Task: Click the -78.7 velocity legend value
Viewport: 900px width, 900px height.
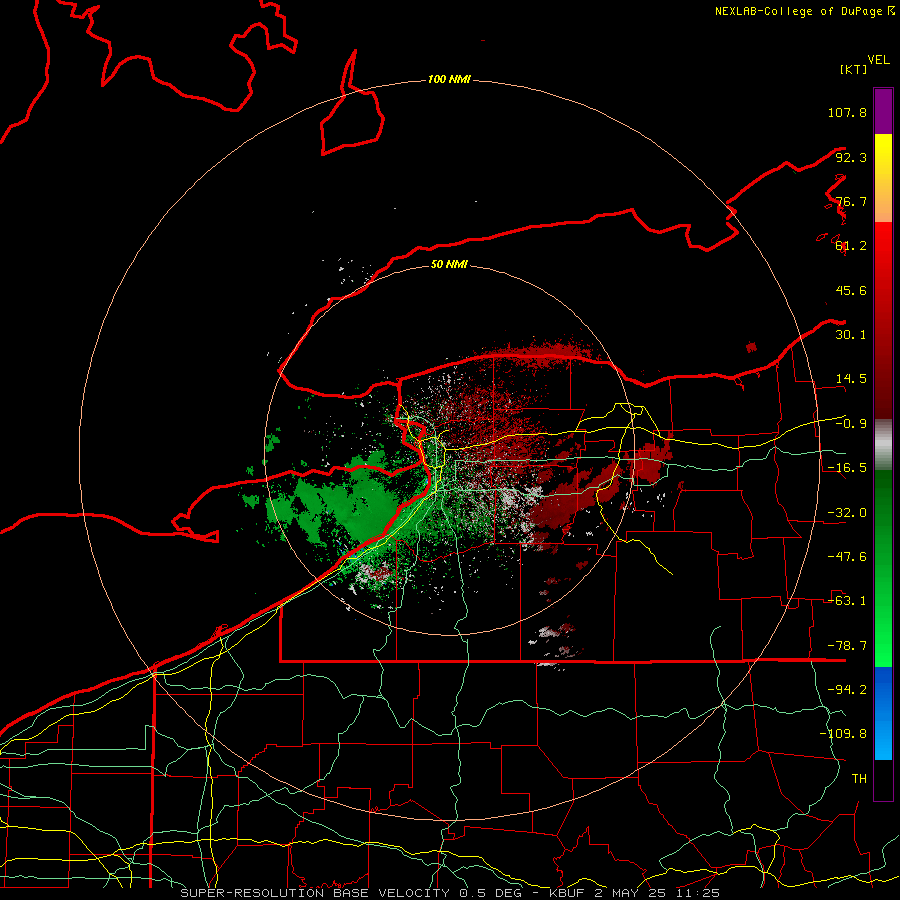Action: click(x=847, y=646)
